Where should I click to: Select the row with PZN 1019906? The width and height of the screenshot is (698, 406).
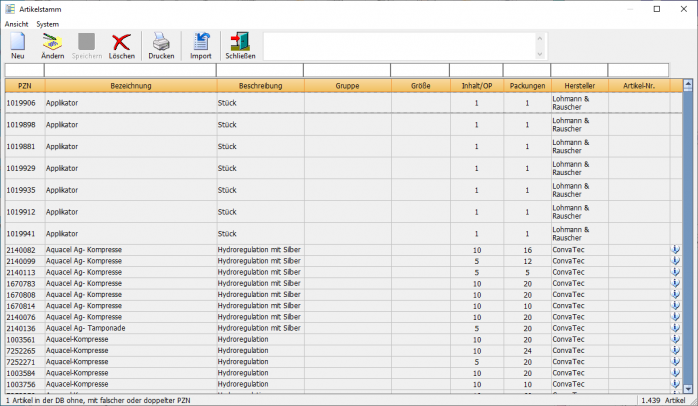343,103
